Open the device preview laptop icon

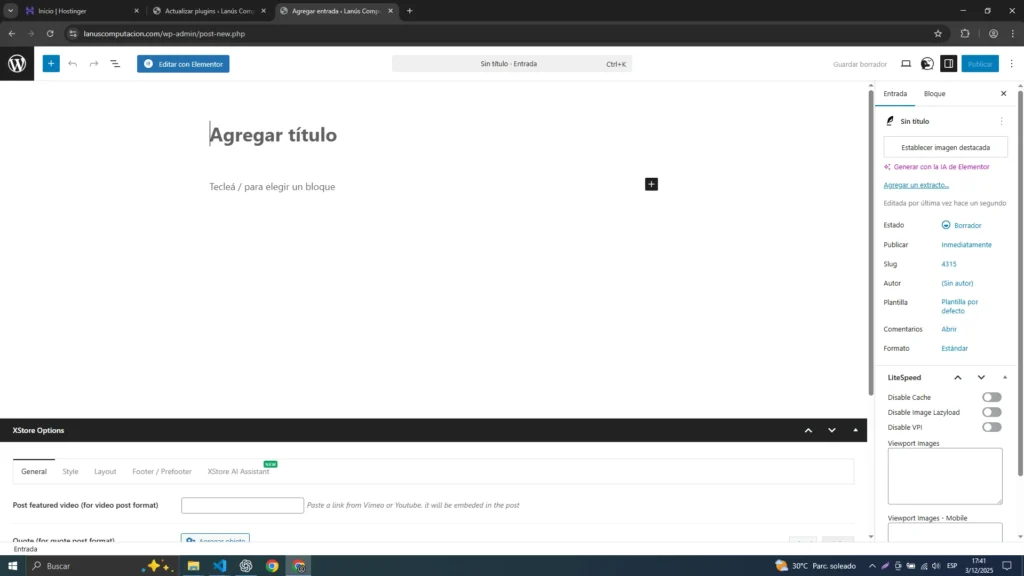point(906,64)
